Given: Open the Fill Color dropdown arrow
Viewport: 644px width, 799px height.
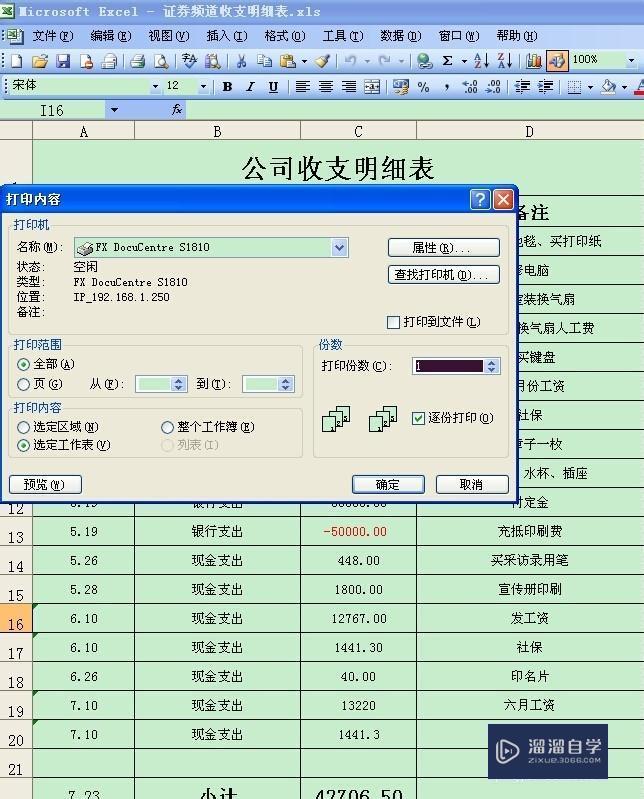Looking at the screenshot, I should tap(625, 87).
